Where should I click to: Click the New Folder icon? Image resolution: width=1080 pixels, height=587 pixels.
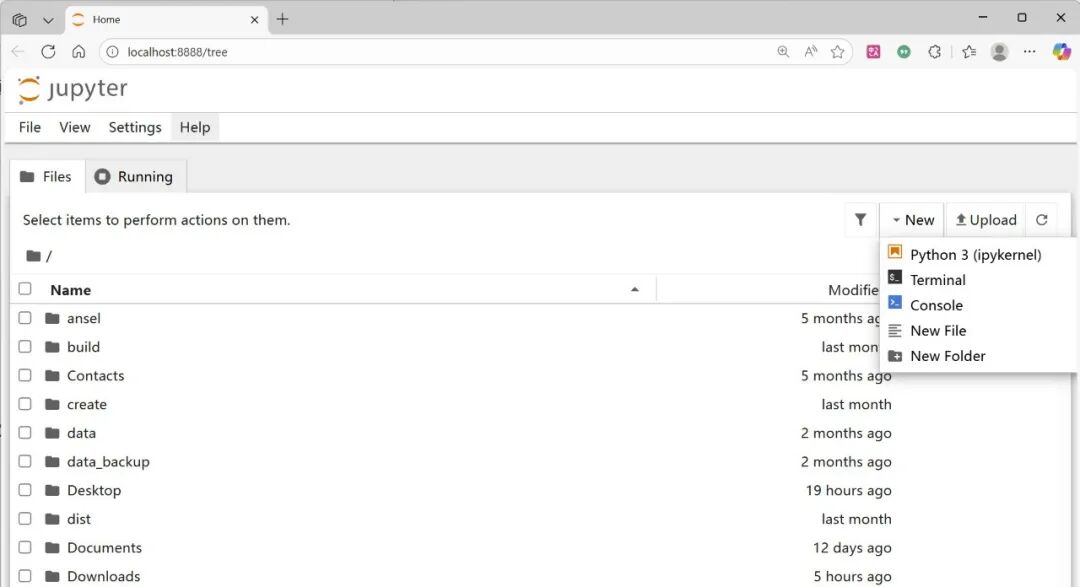tap(895, 356)
